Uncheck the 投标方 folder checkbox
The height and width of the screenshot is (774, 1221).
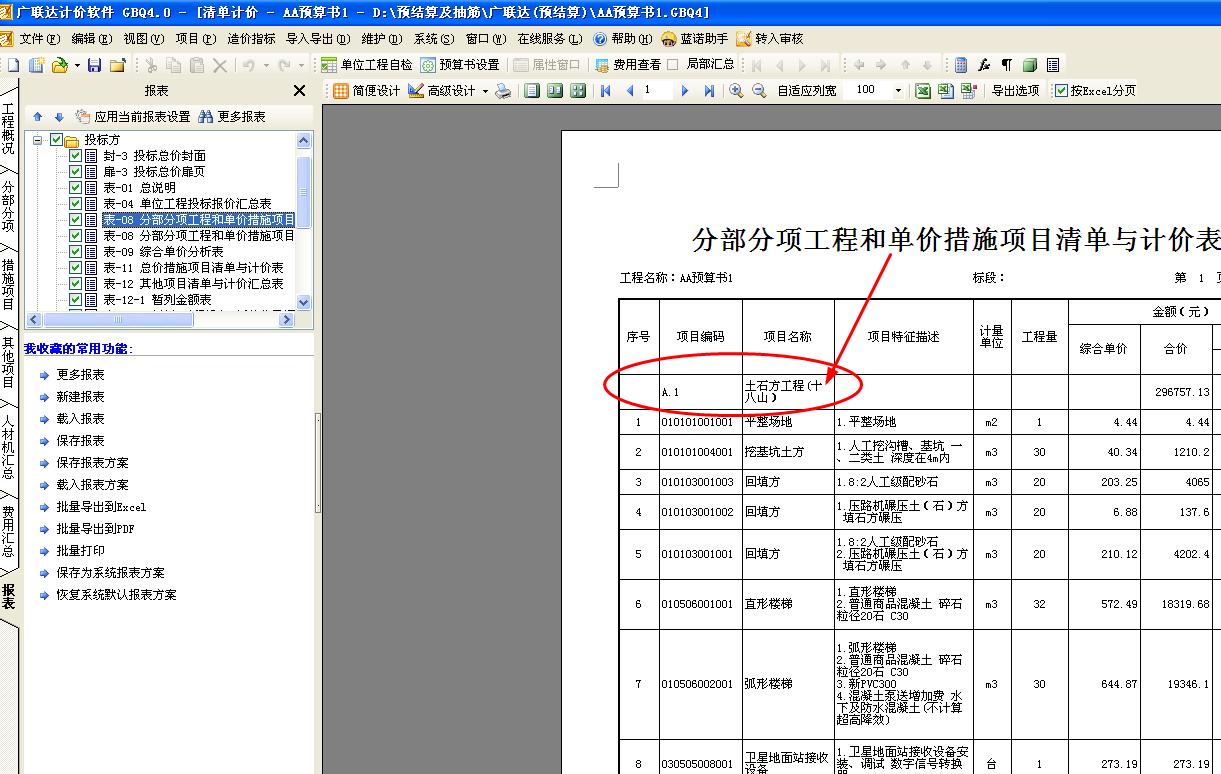(57, 140)
